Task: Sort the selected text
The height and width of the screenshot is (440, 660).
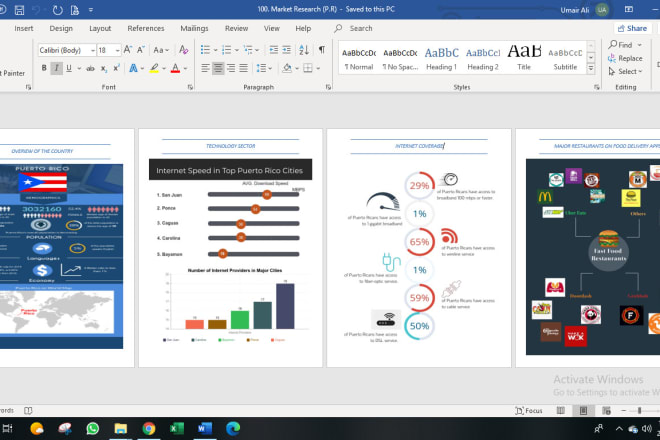Action: [304, 50]
